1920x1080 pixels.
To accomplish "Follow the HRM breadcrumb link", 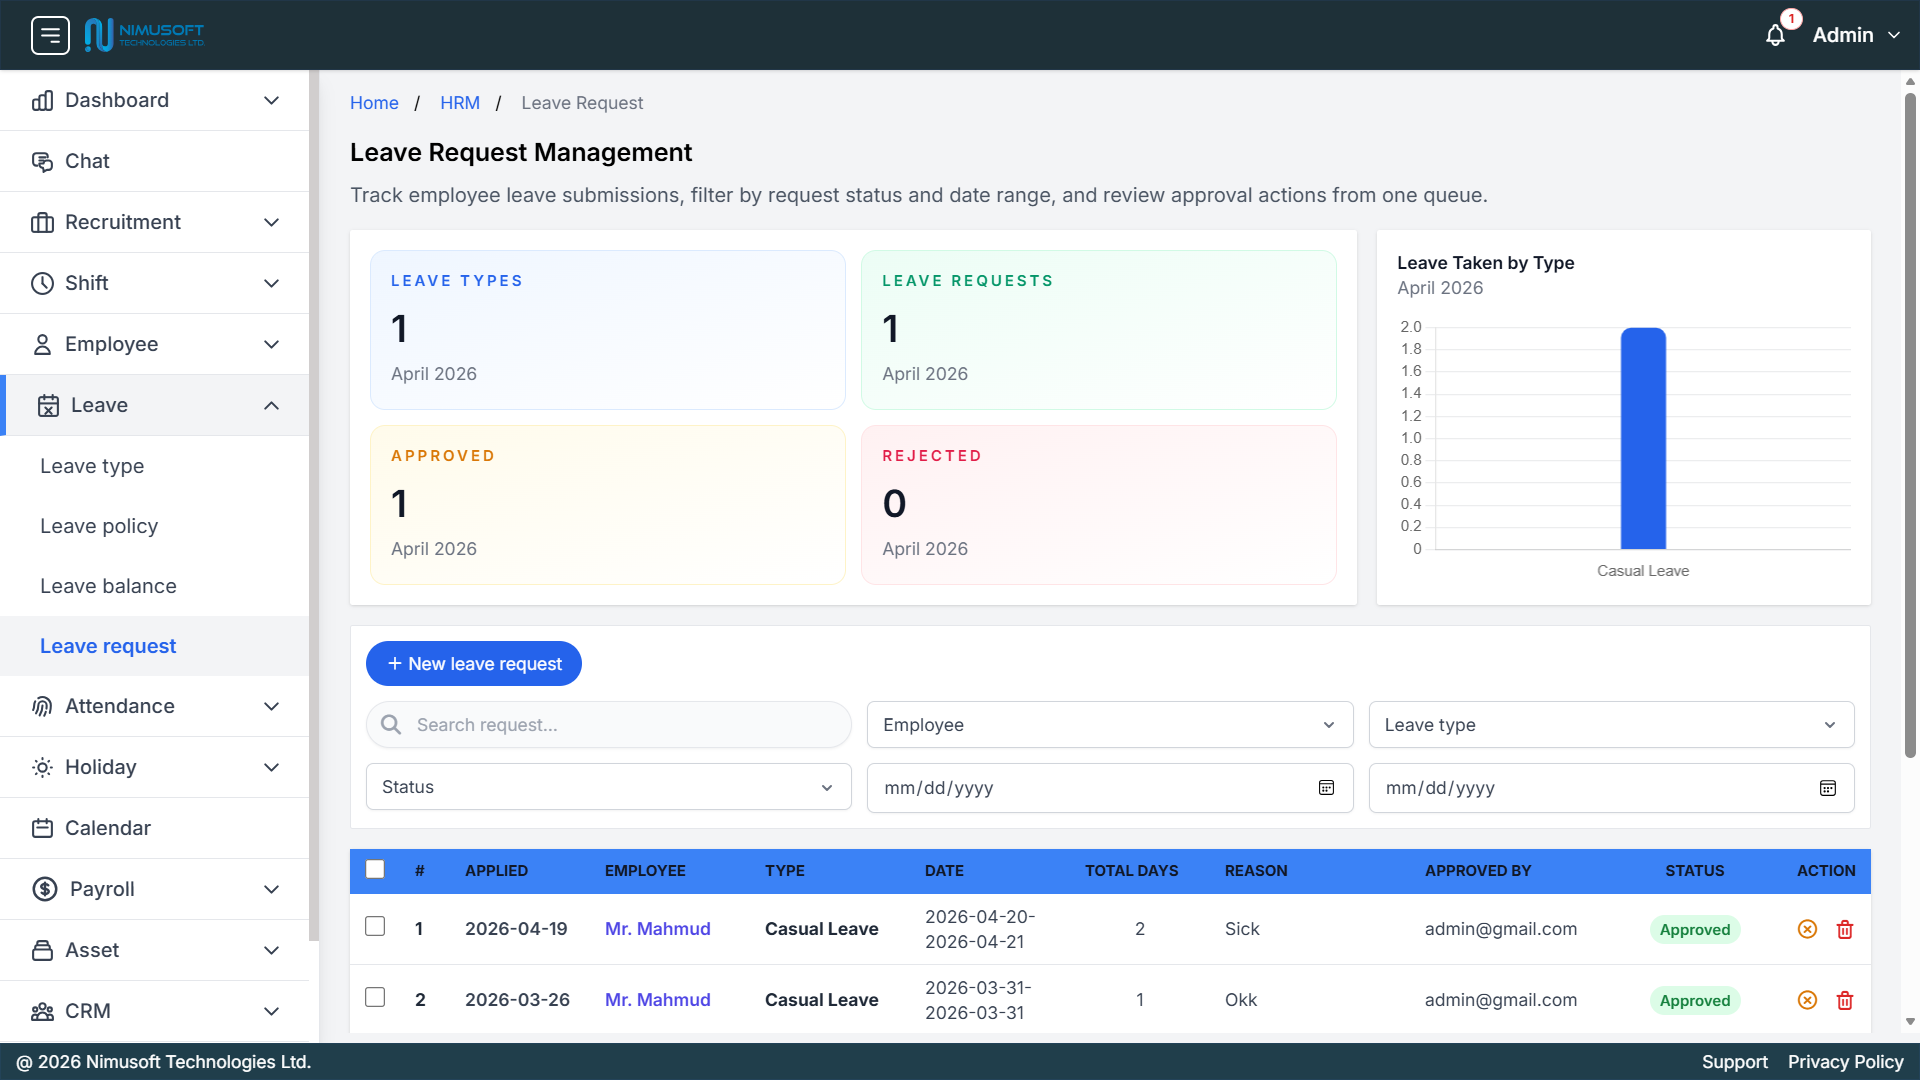I will tap(460, 102).
